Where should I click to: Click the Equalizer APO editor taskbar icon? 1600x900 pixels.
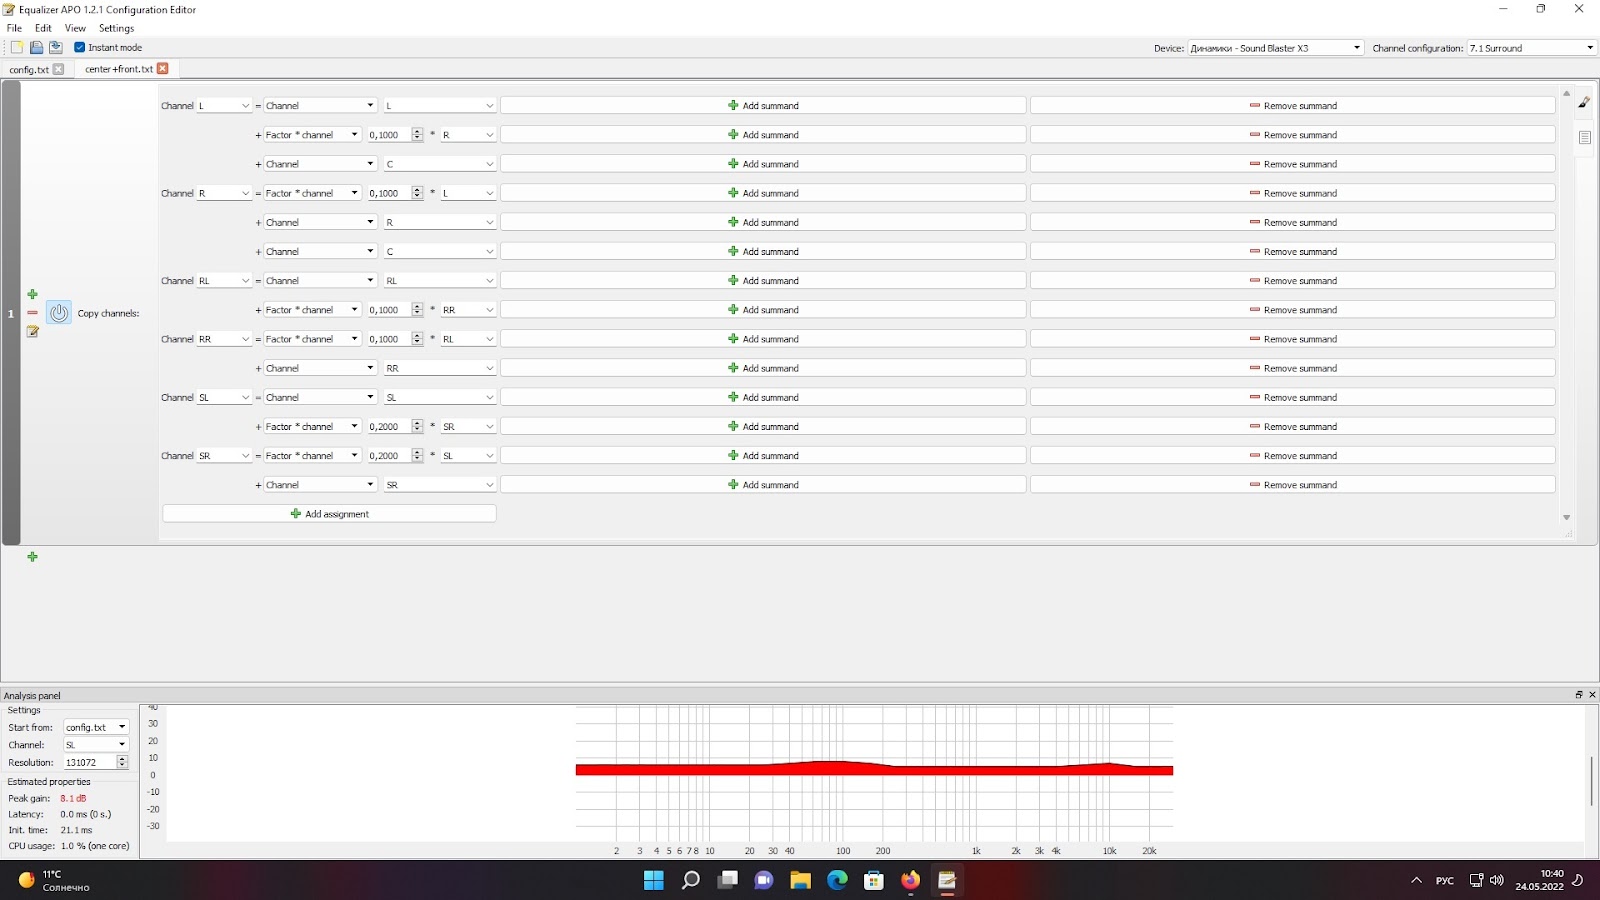pyautogui.click(x=947, y=880)
